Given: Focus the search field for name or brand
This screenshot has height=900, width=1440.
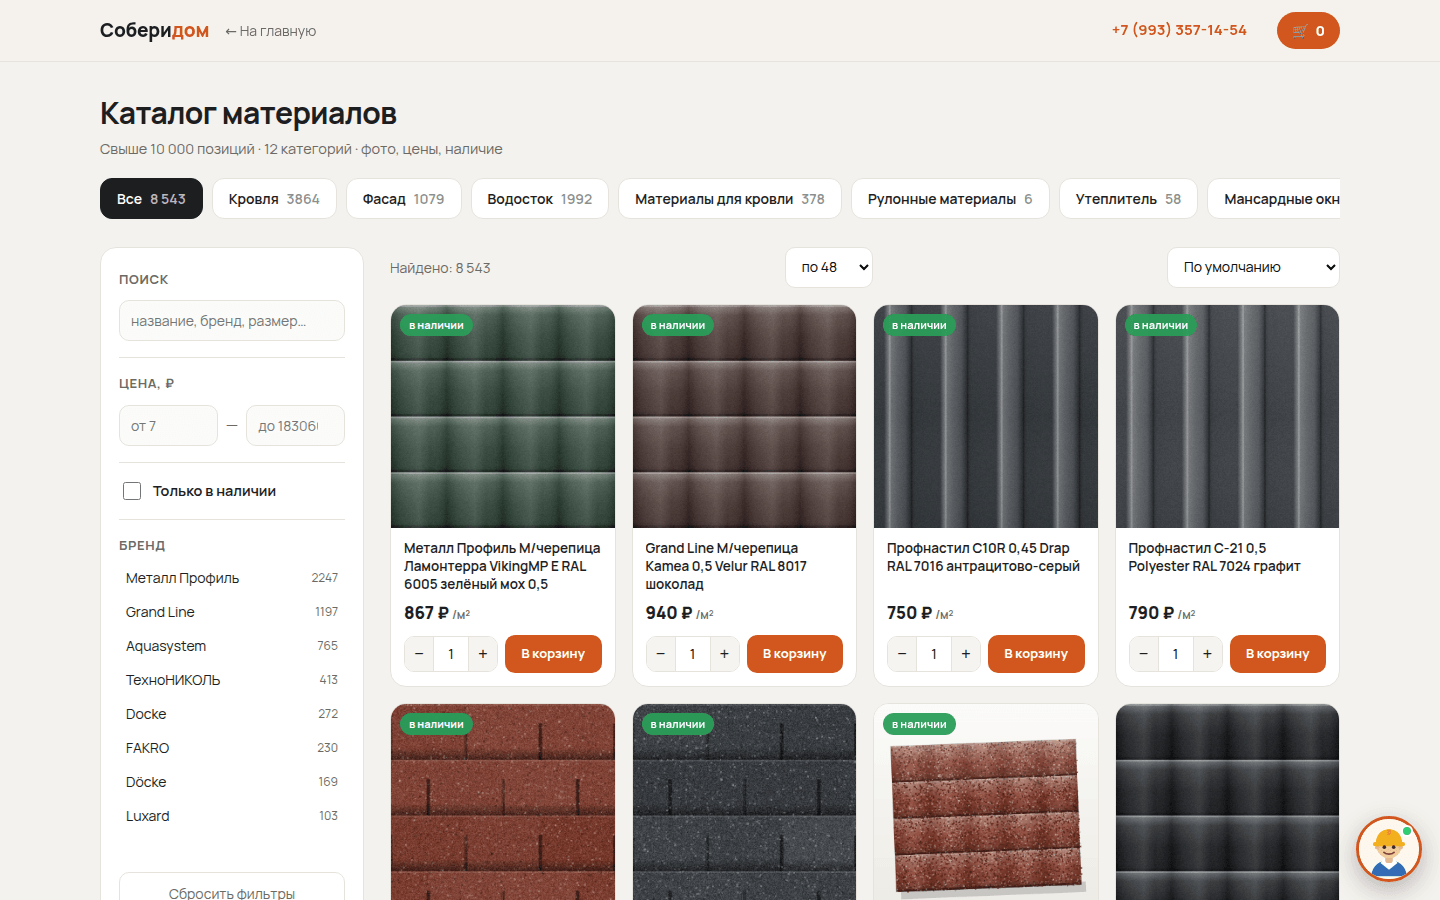Looking at the screenshot, I should click(x=232, y=321).
